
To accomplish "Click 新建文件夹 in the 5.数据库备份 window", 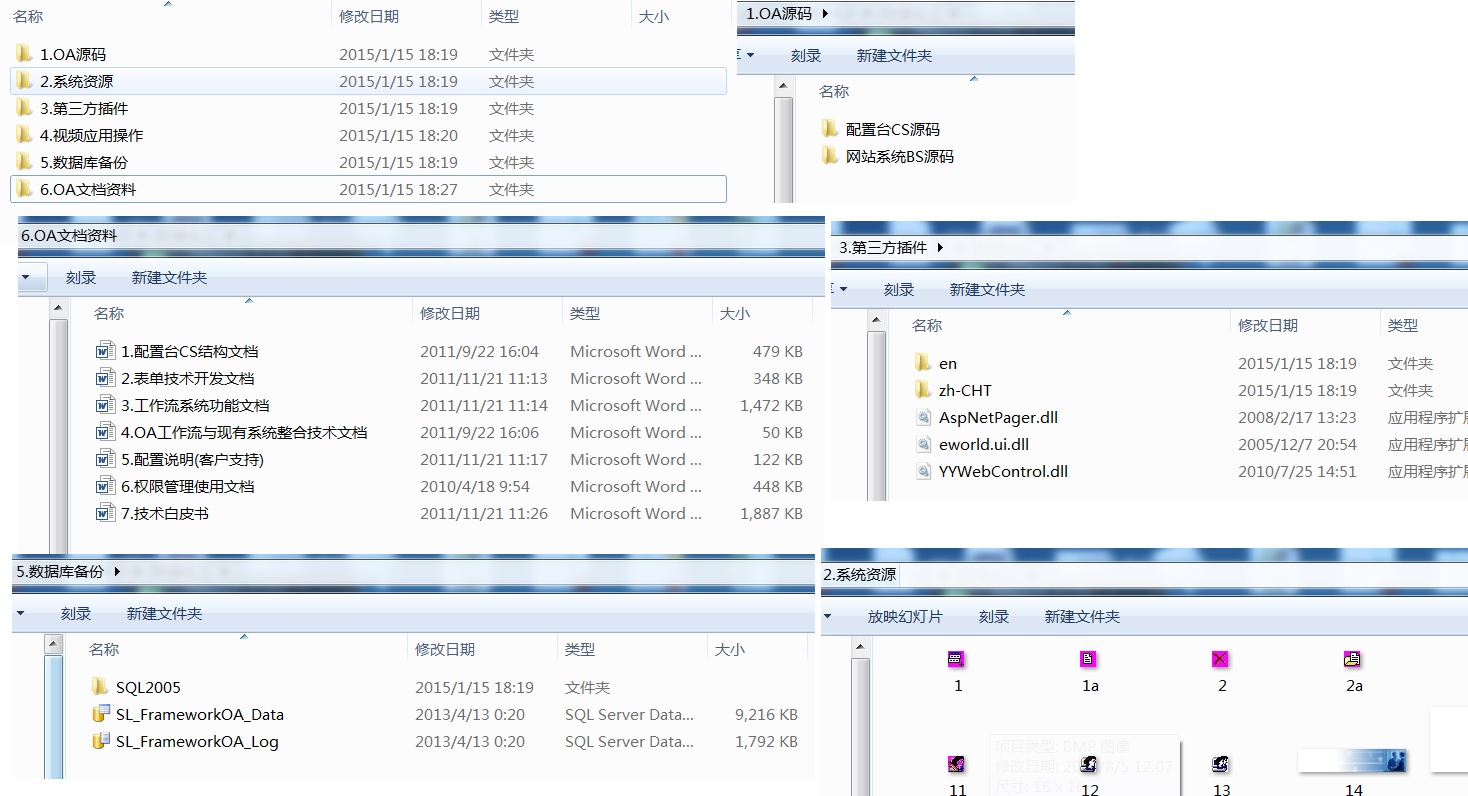I will pyautogui.click(x=164, y=614).
